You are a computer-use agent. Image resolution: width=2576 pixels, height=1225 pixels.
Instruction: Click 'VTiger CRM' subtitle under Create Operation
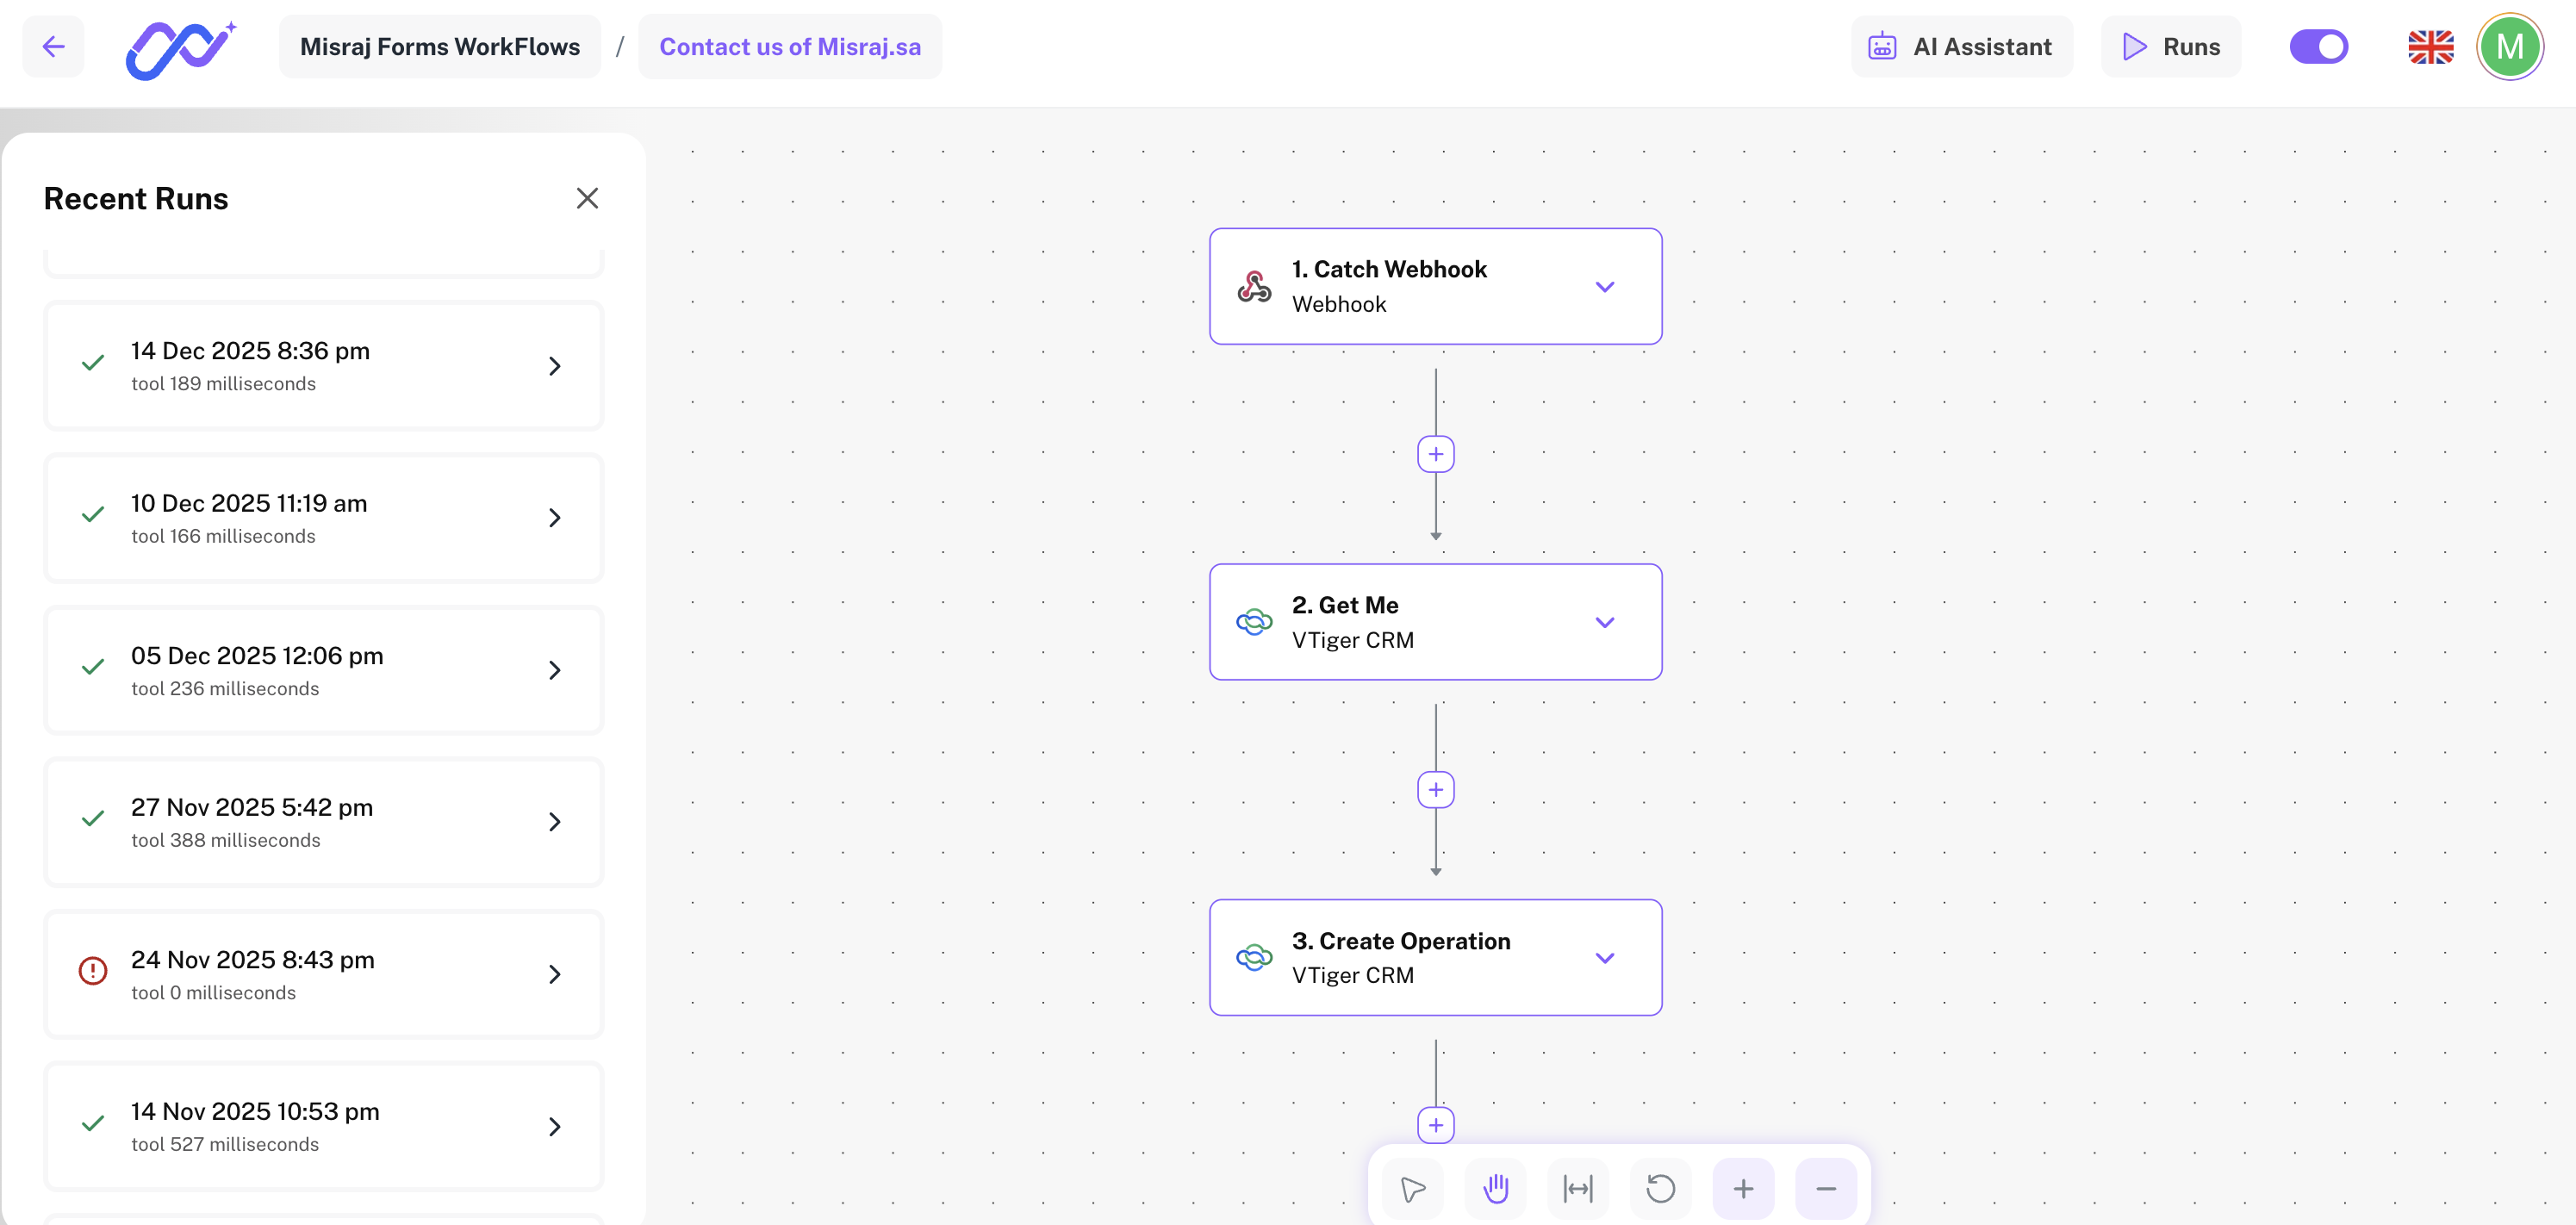coord(1353,975)
